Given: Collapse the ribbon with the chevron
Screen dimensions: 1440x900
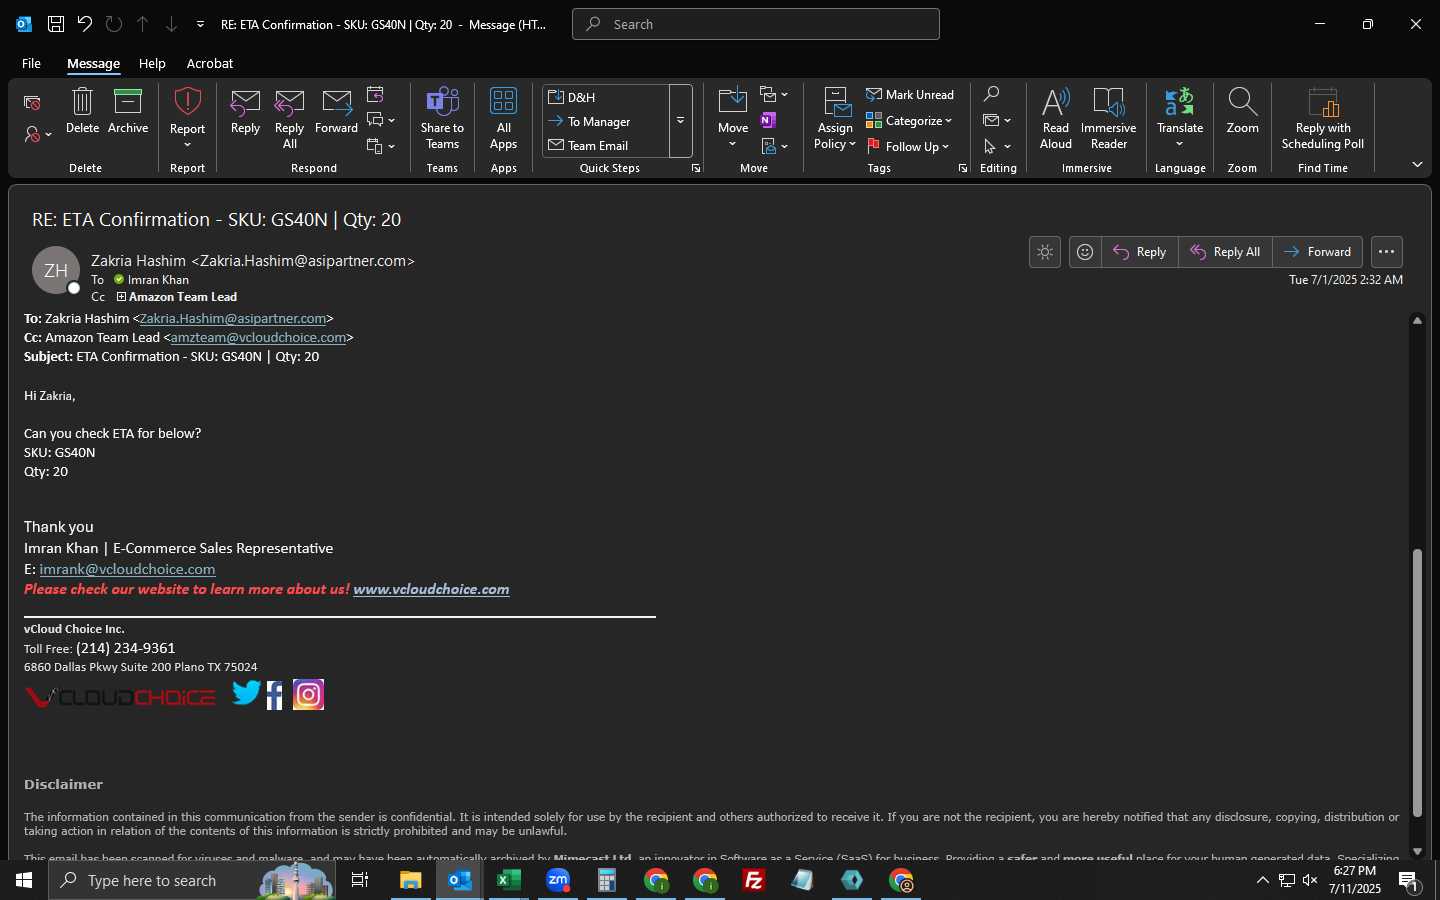Looking at the screenshot, I should point(1417,164).
